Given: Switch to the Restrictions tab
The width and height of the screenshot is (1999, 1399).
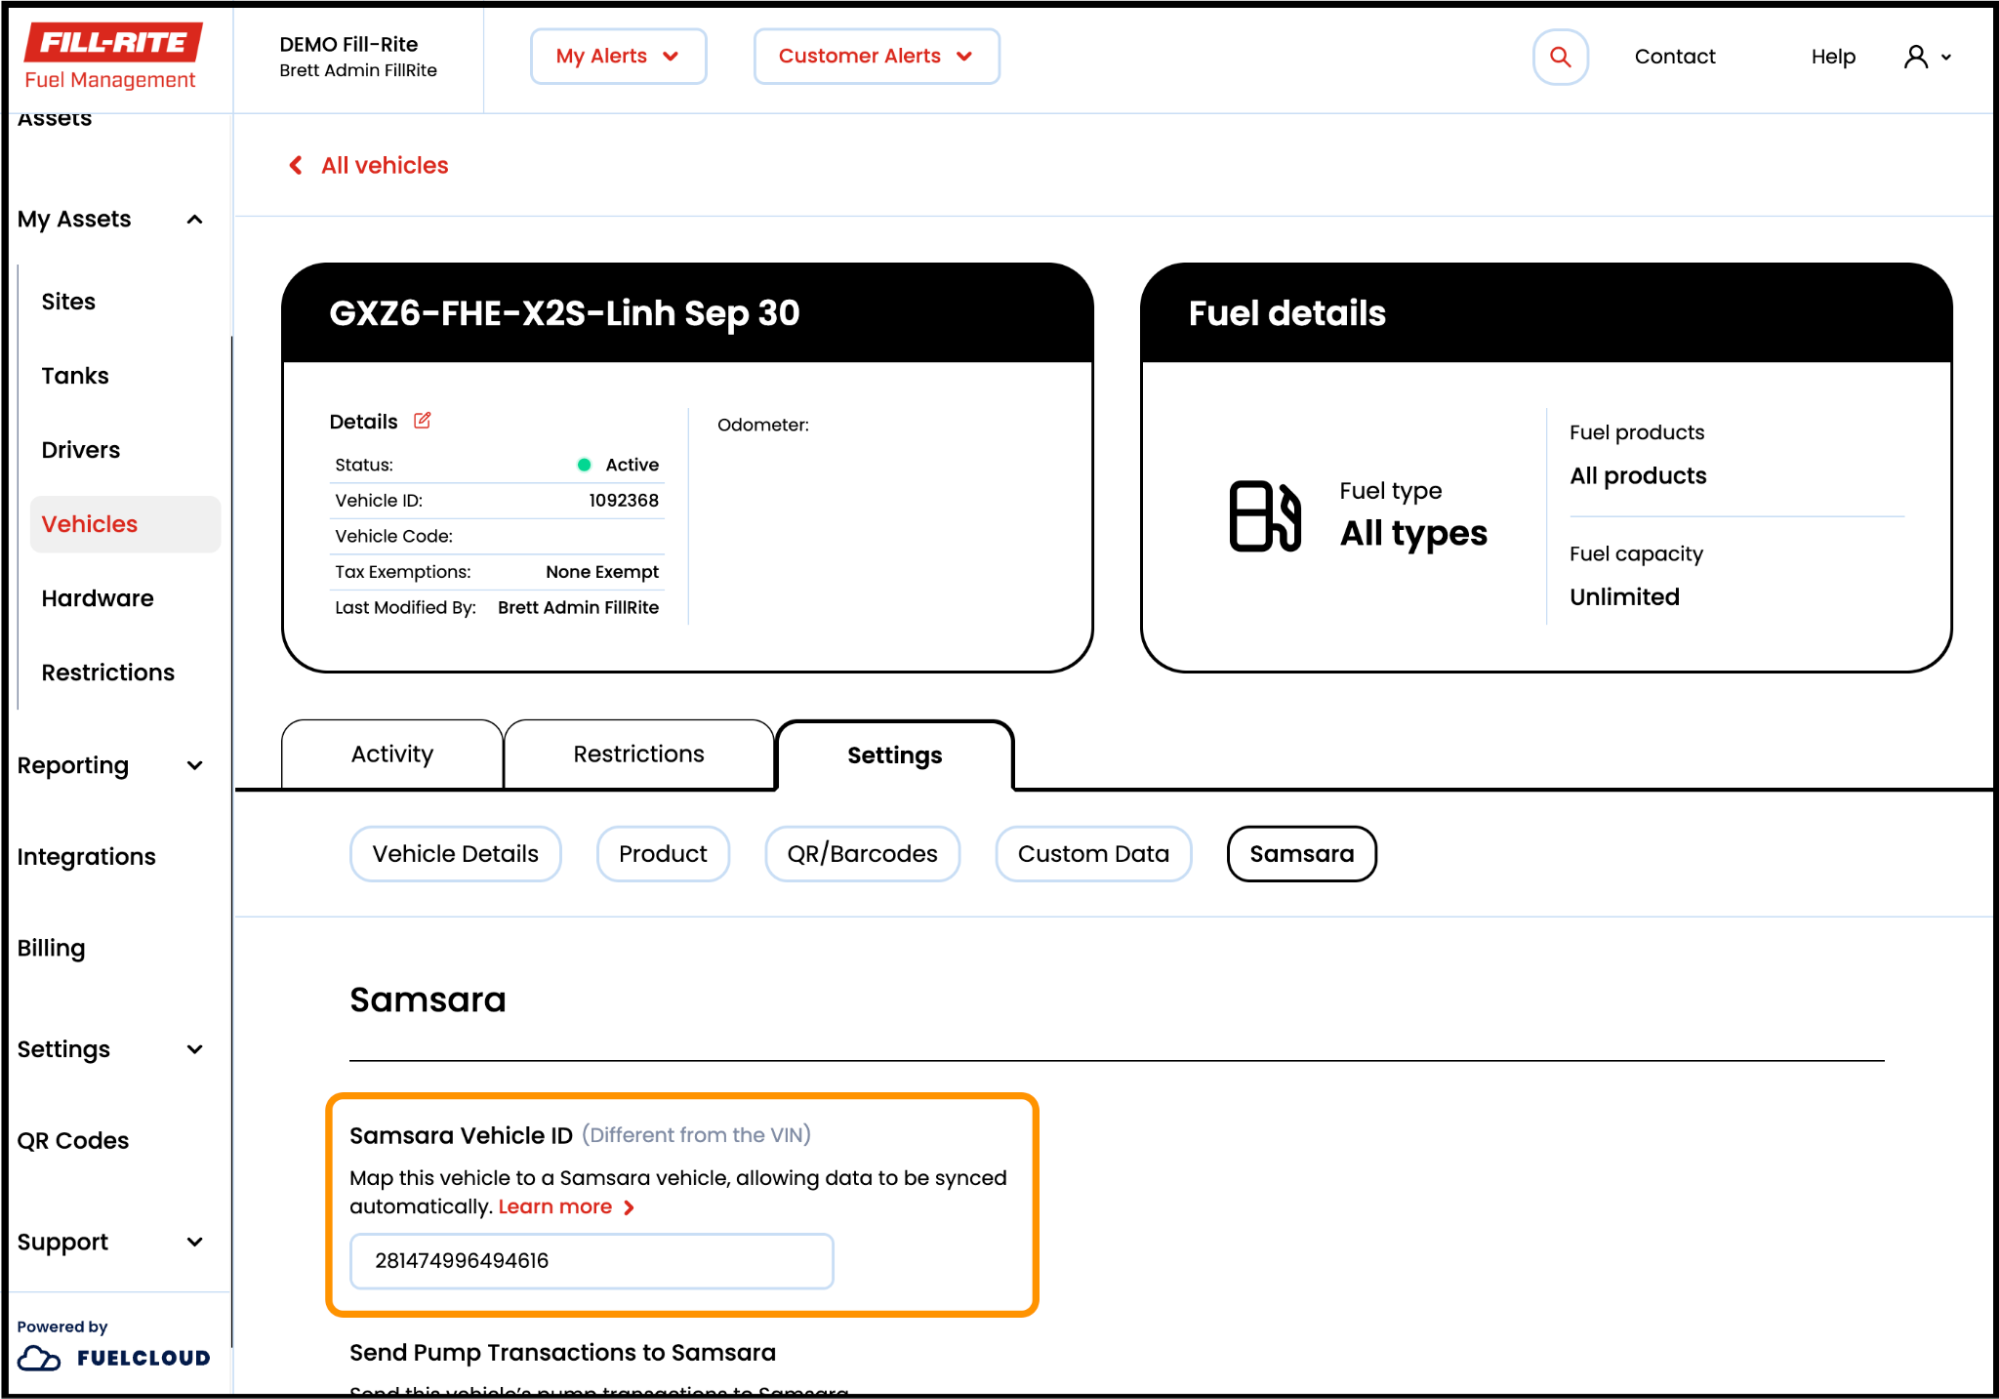Looking at the screenshot, I should click(x=638, y=755).
